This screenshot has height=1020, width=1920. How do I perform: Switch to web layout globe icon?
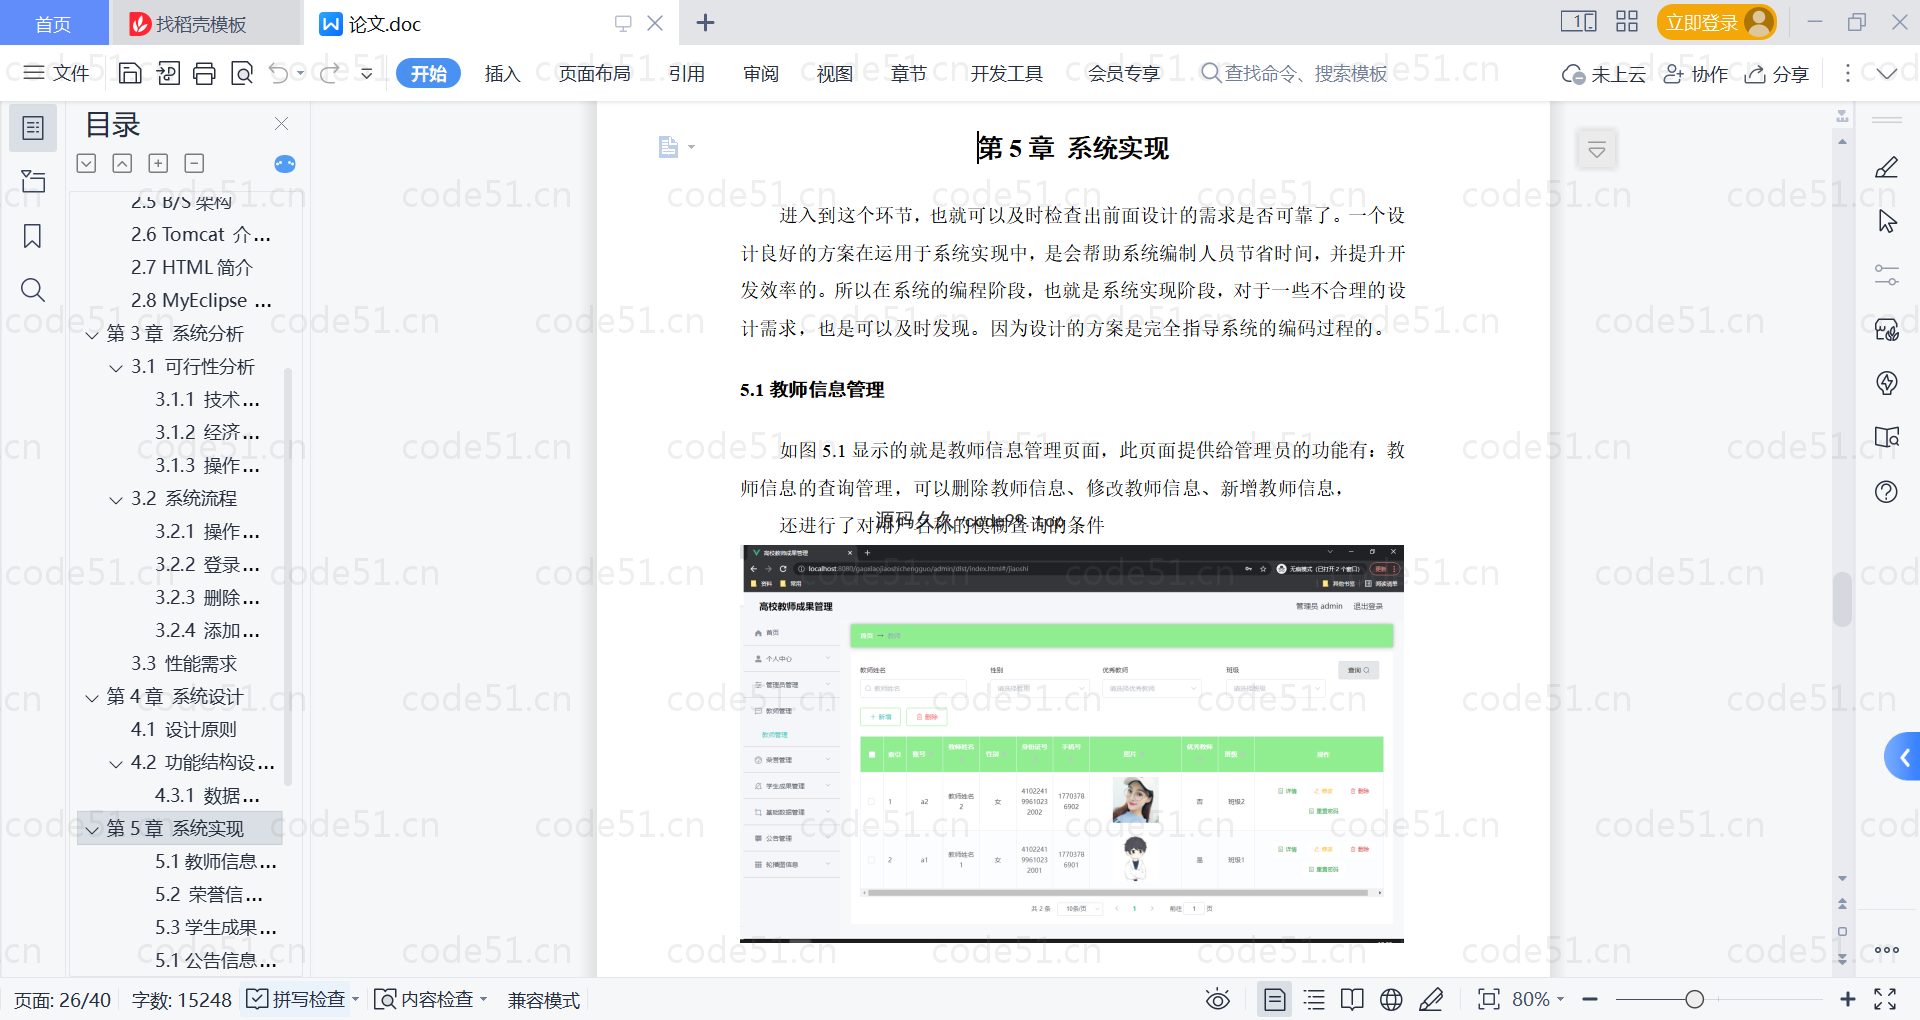tap(1391, 999)
